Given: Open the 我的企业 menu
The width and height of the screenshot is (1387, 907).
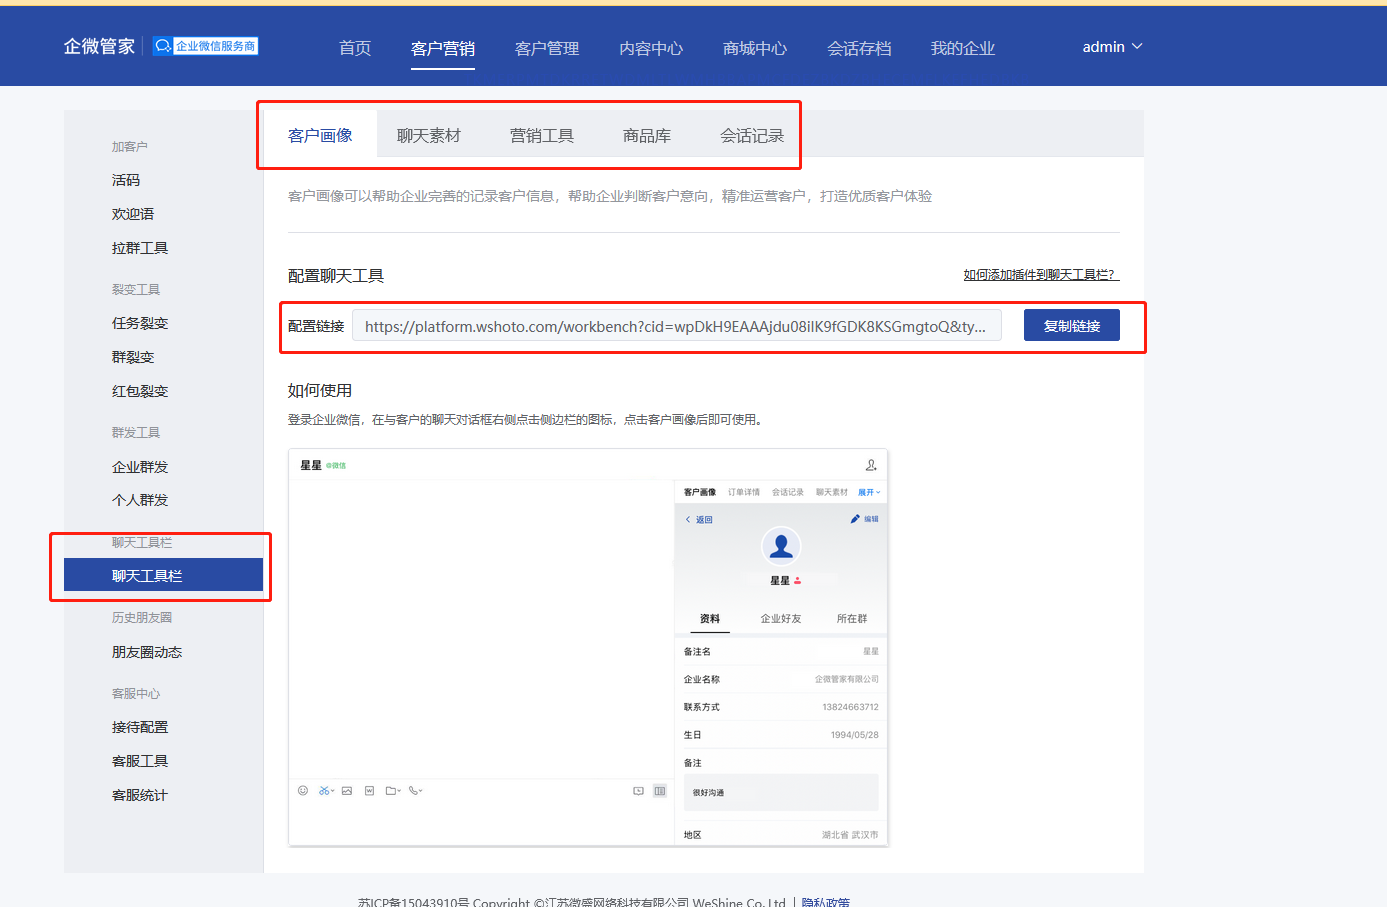Looking at the screenshot, I should (x=963, y=48).
